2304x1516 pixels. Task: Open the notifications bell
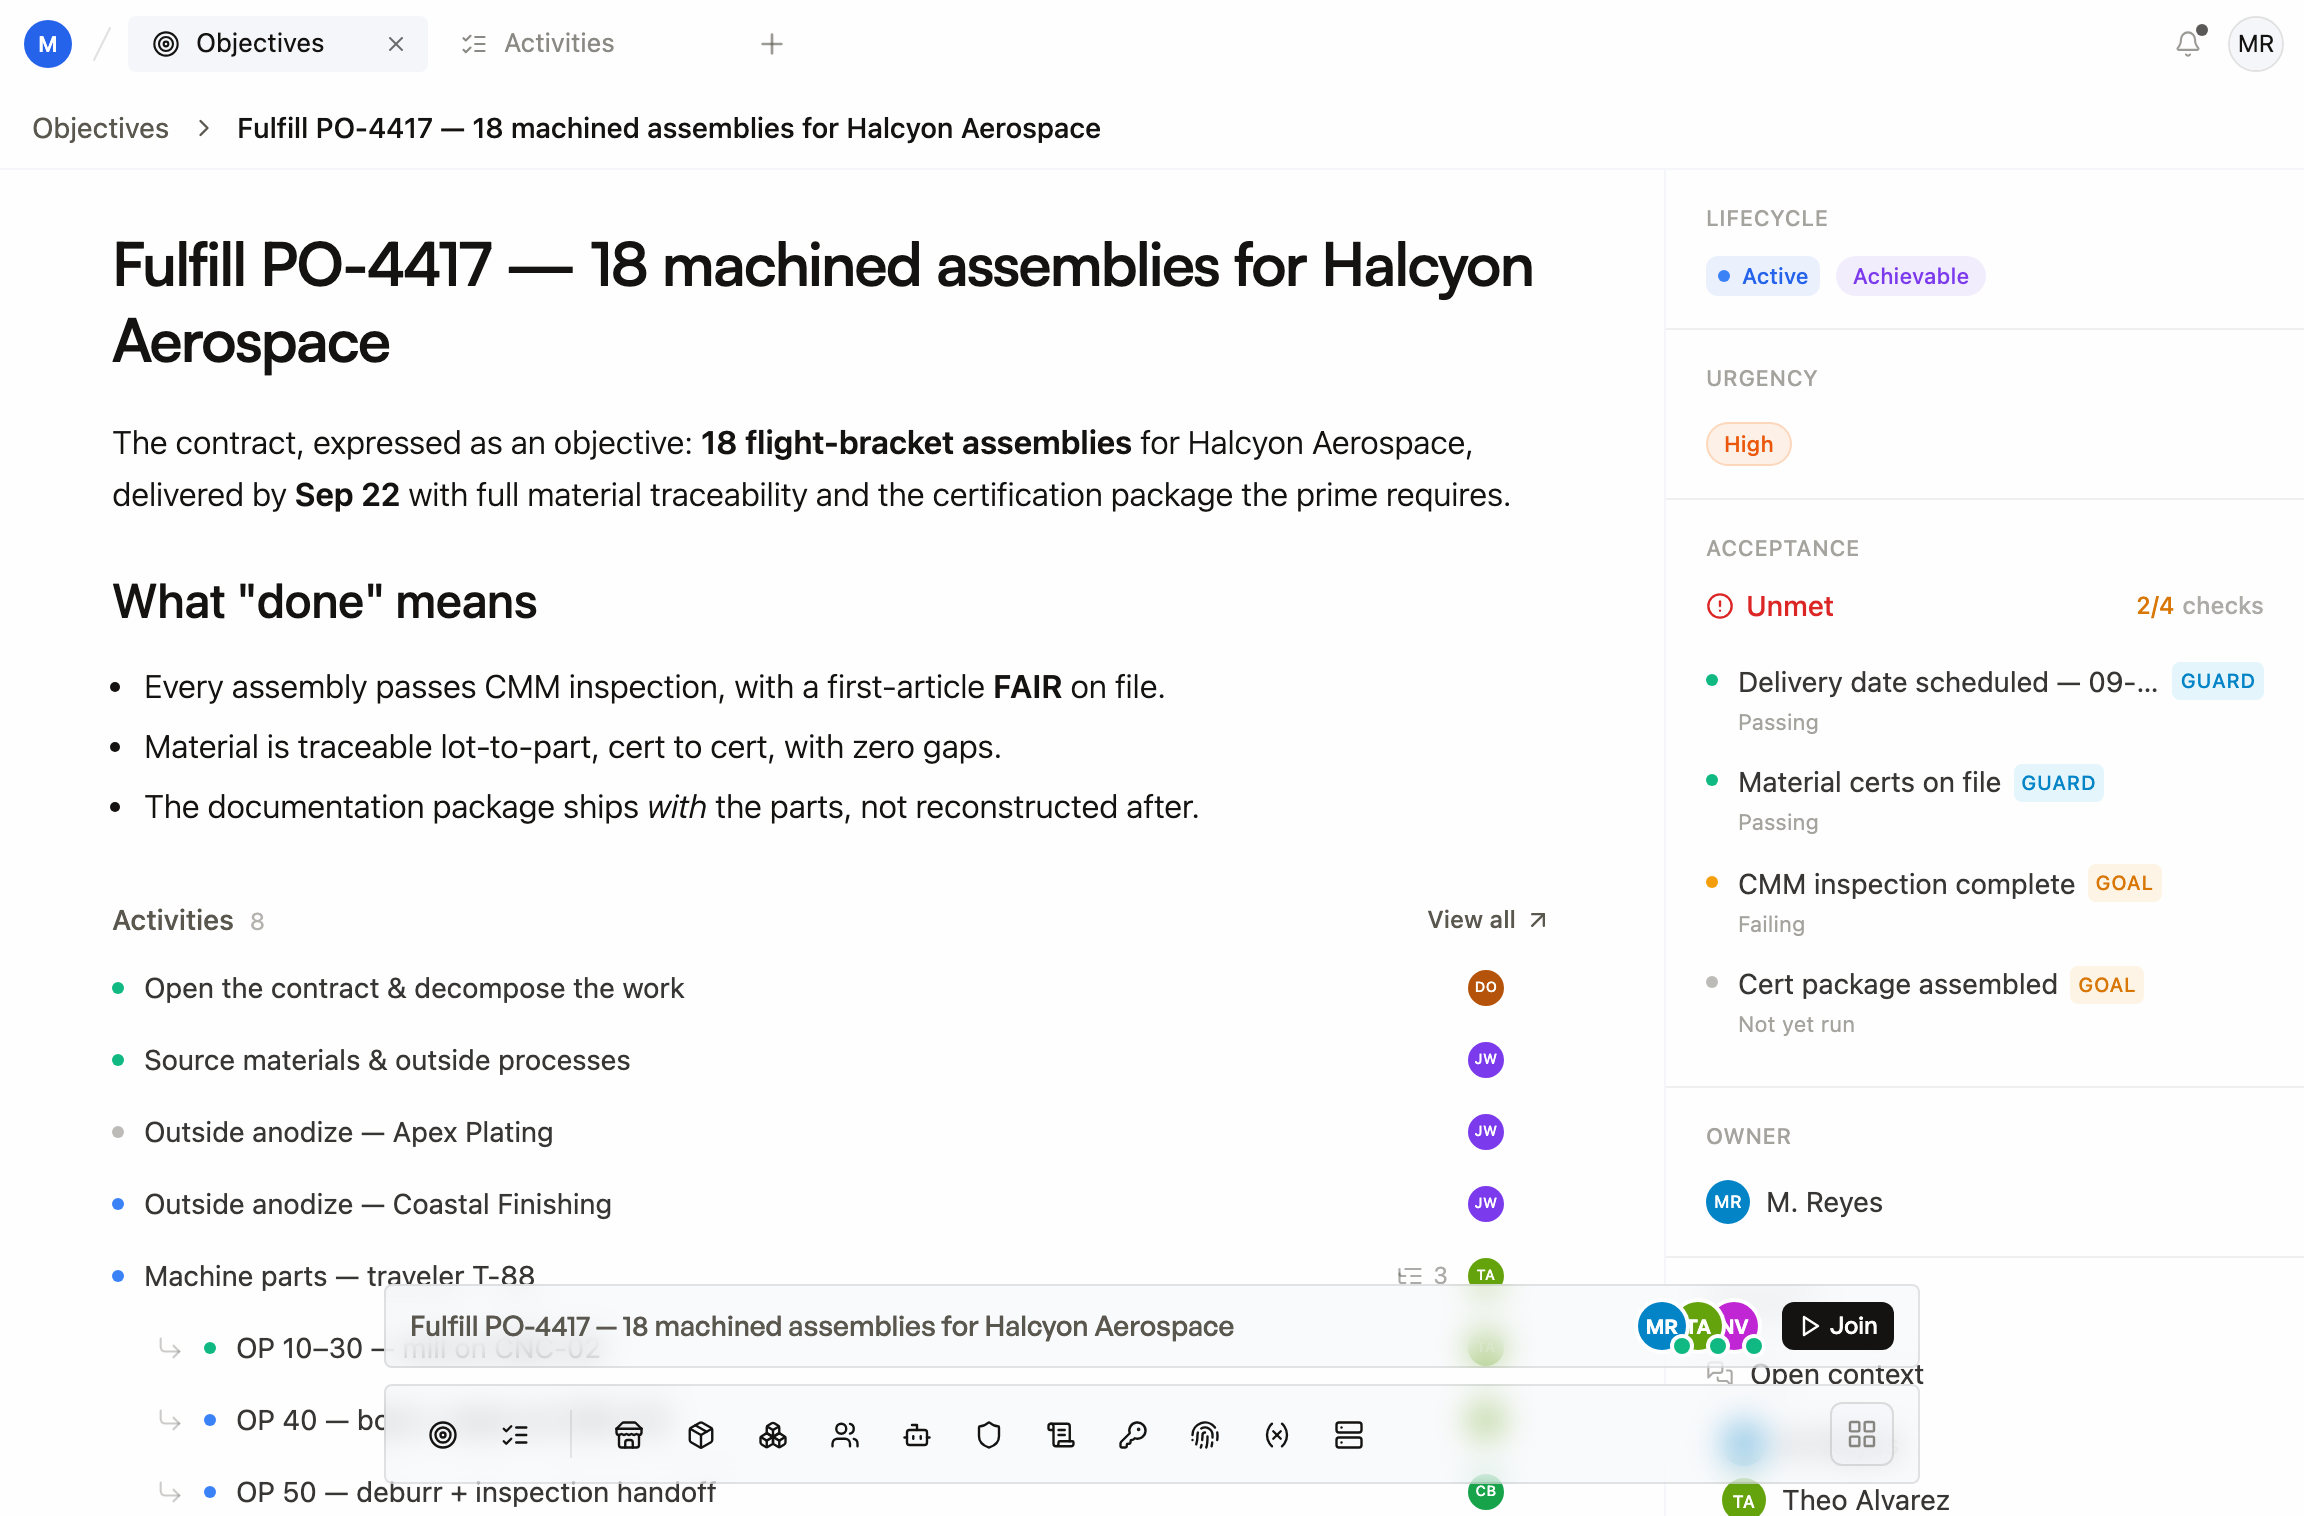(x=2188, y=43)
